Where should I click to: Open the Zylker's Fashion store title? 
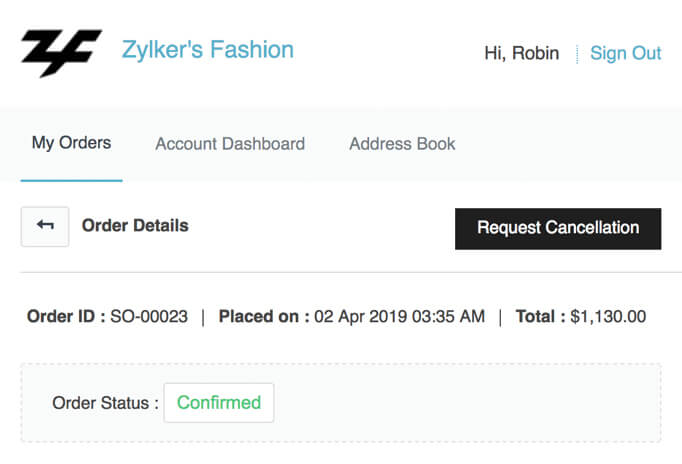(x=207, y=49)
